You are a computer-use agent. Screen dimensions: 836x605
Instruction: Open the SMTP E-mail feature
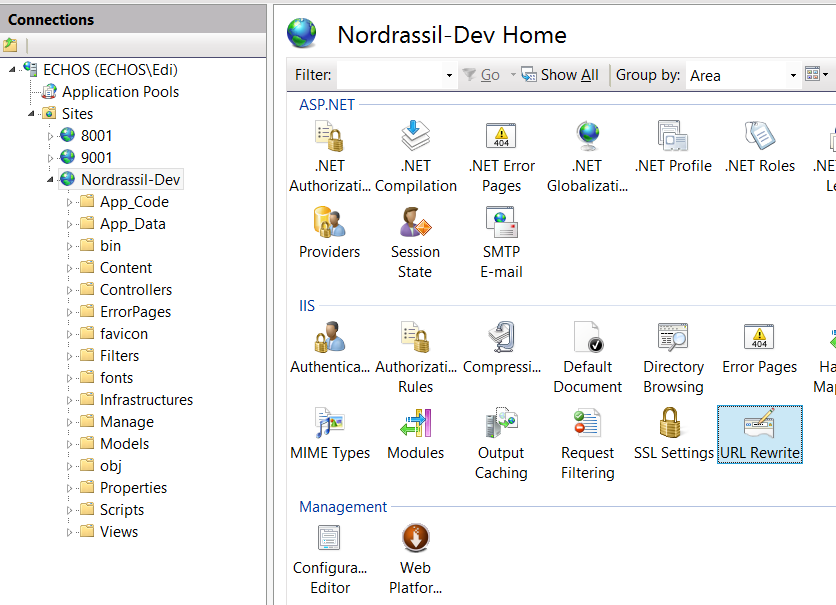click(501, 243)
